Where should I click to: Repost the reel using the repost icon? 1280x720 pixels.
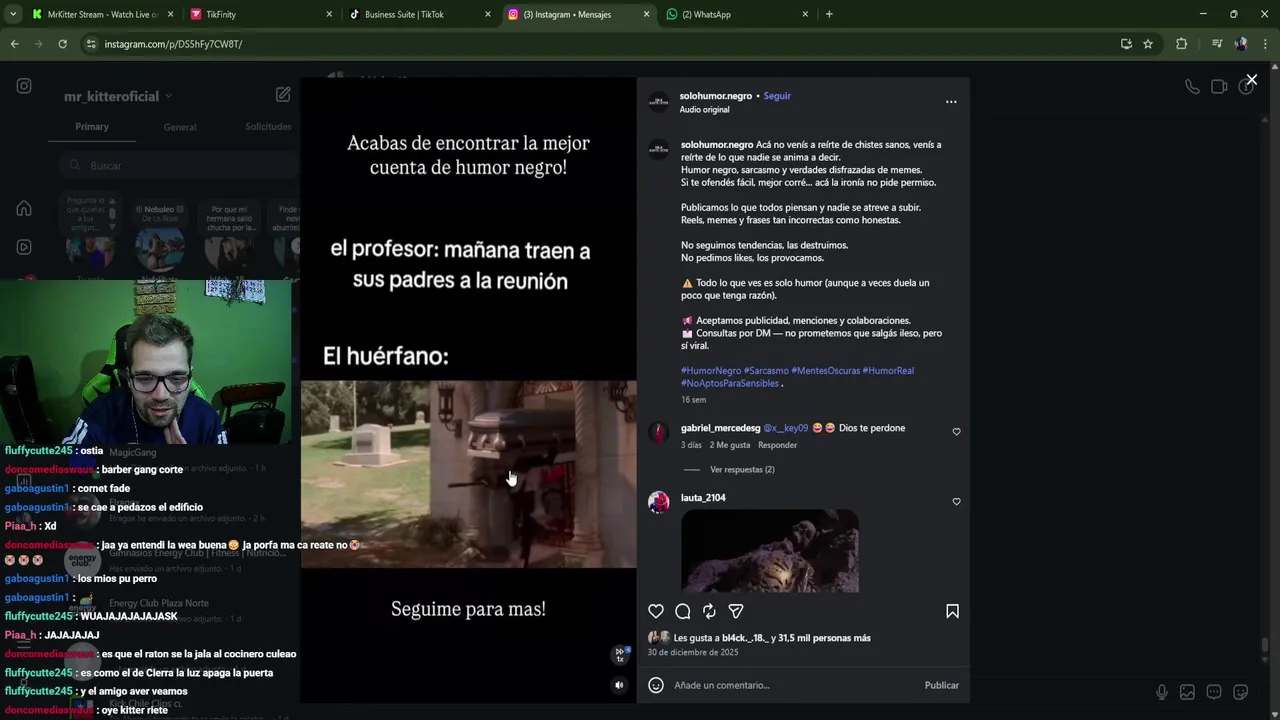point(709,611)
